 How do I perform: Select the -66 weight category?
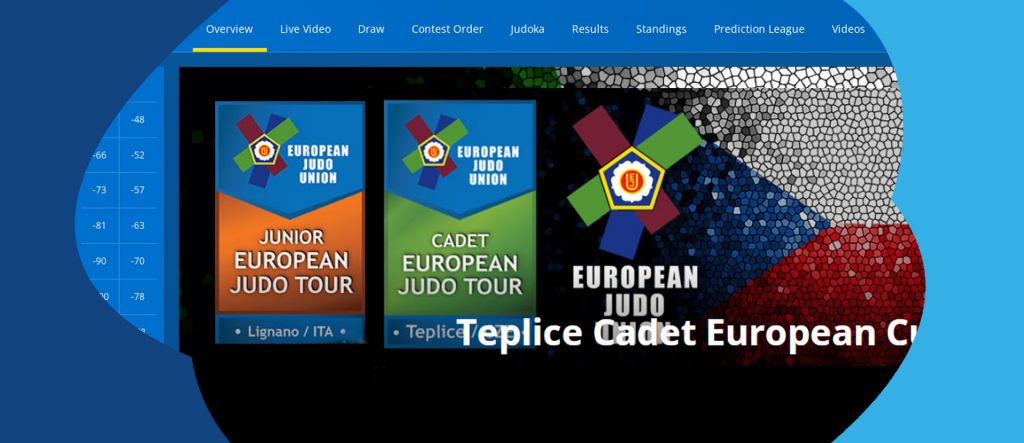[100, 155]
